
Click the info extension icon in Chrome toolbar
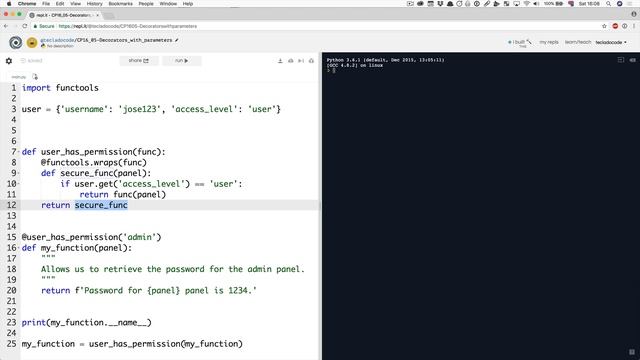point(624,26)
